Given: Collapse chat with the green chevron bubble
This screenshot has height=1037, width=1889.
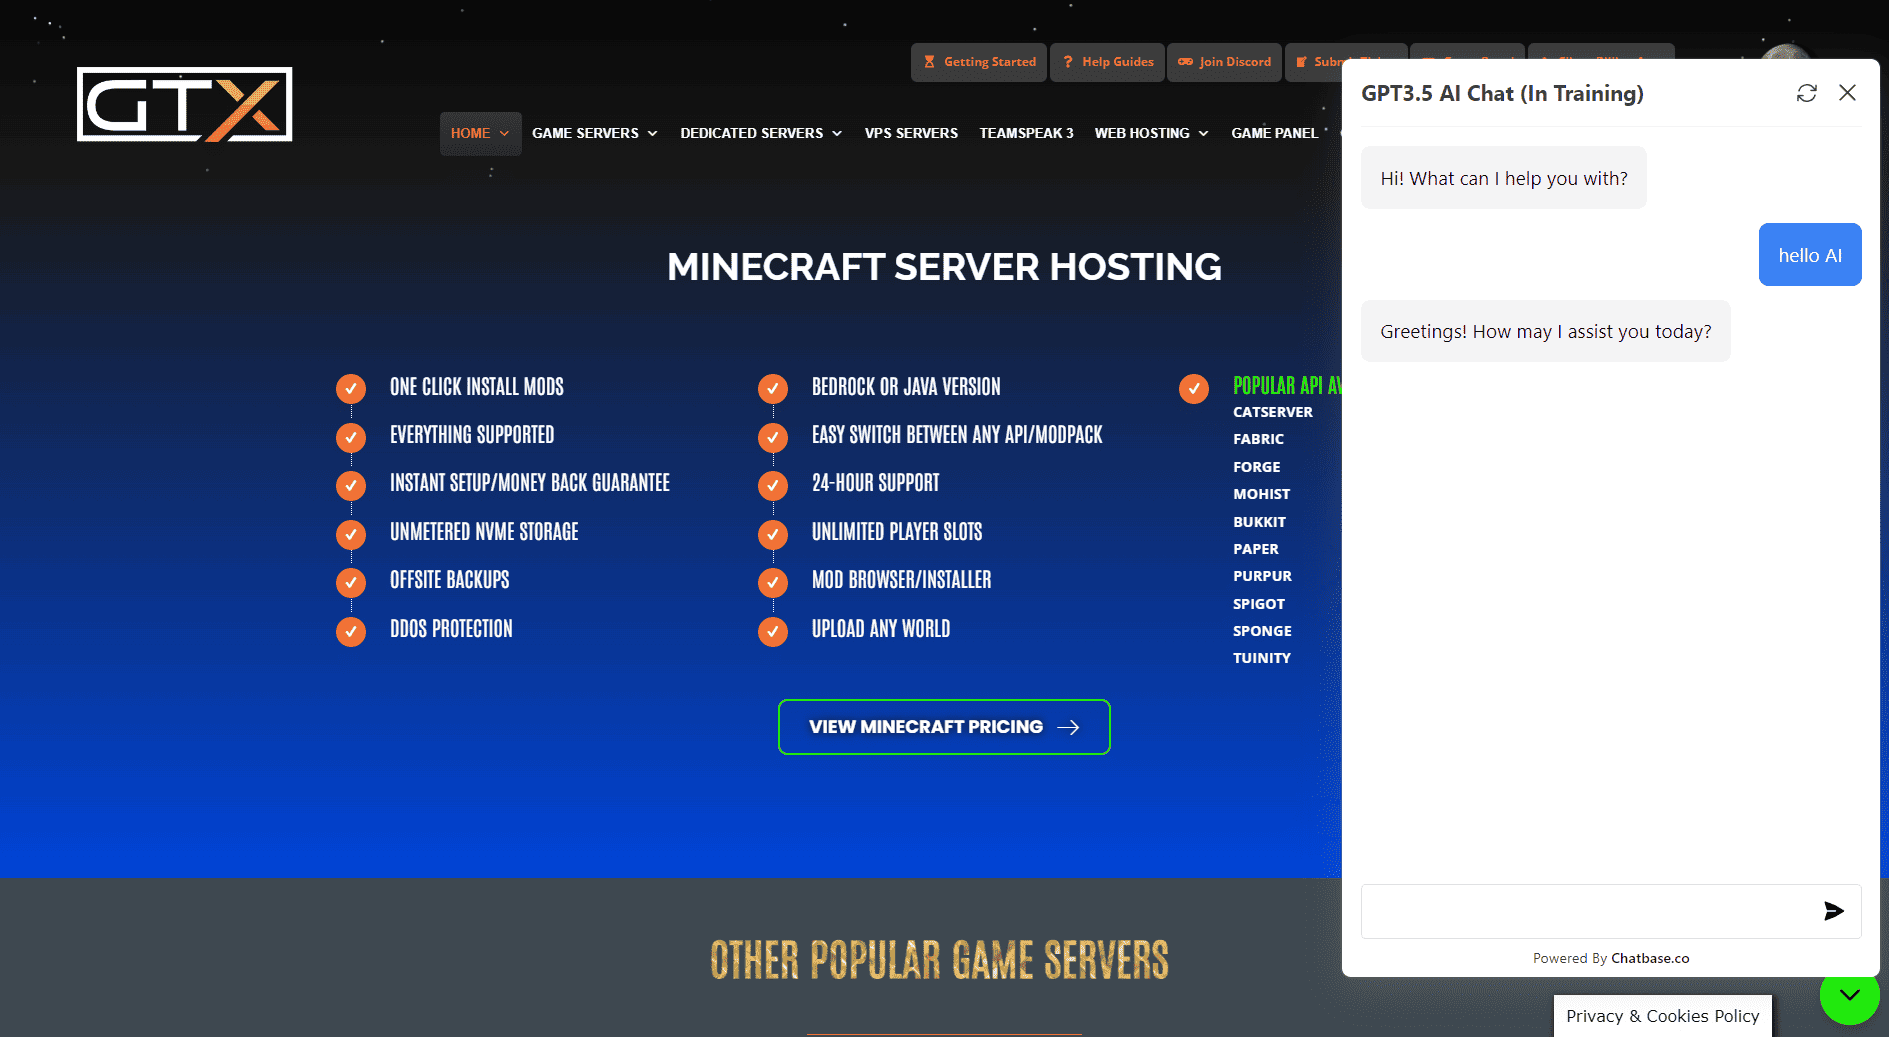Looking at the screenshot, I should click(1850, 995).
